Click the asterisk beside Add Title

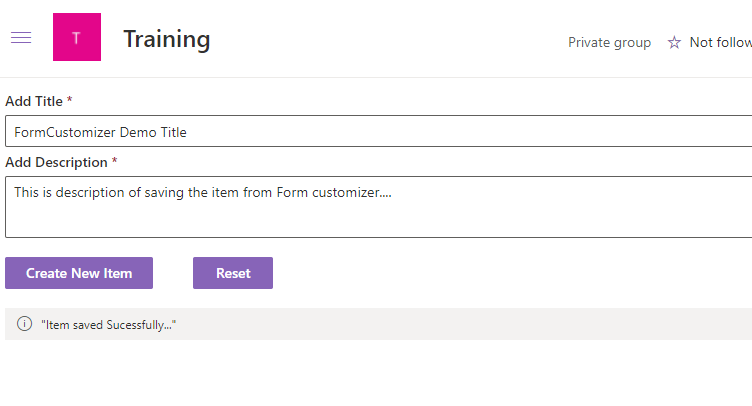69,100
